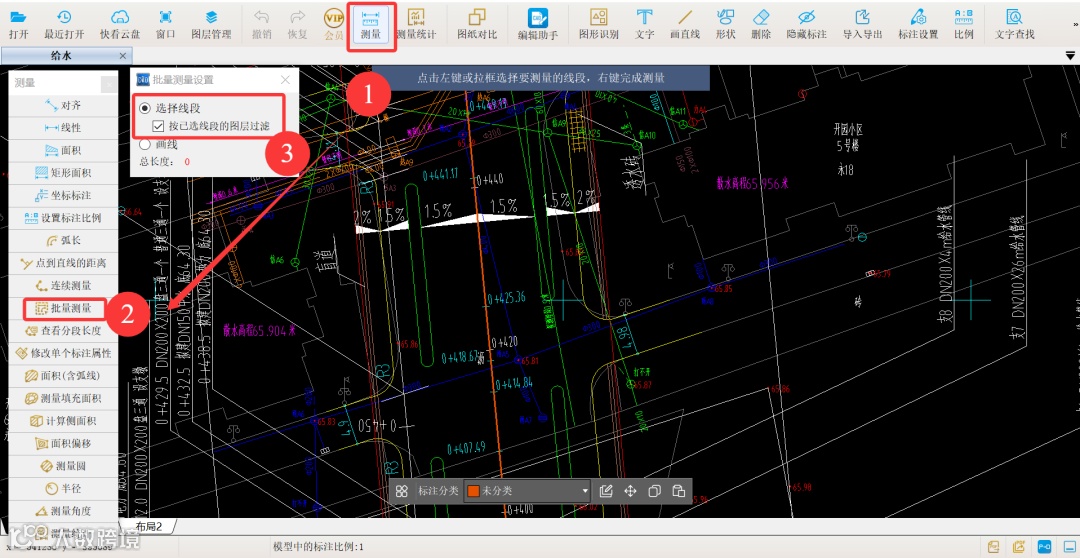The image size is (1080, 558).
Task: Select 面积偏移 area offset
Action: coord(63,444)
